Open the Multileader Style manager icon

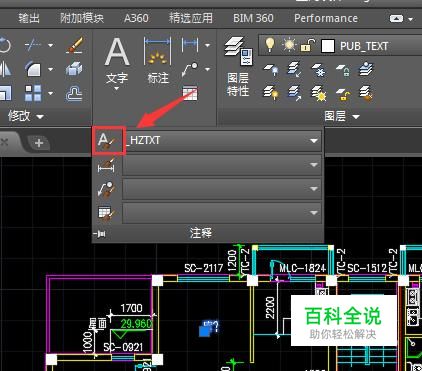[107, 189]
